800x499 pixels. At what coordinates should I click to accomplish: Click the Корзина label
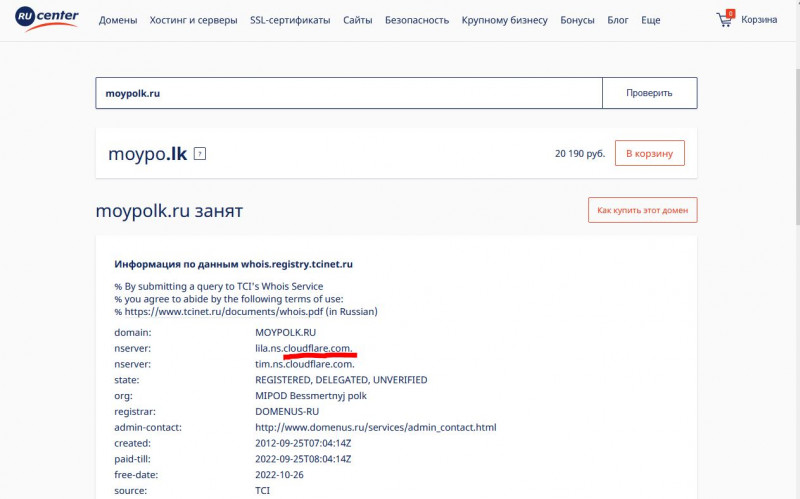pos(759,20)
